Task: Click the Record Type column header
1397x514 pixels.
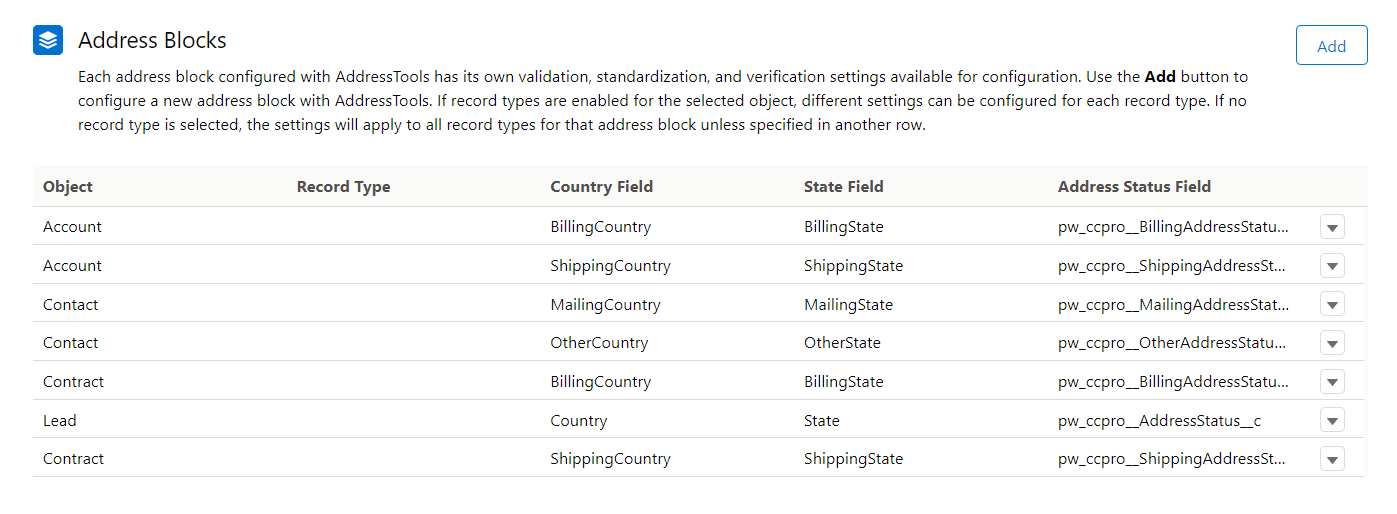Action: point(343,187)
